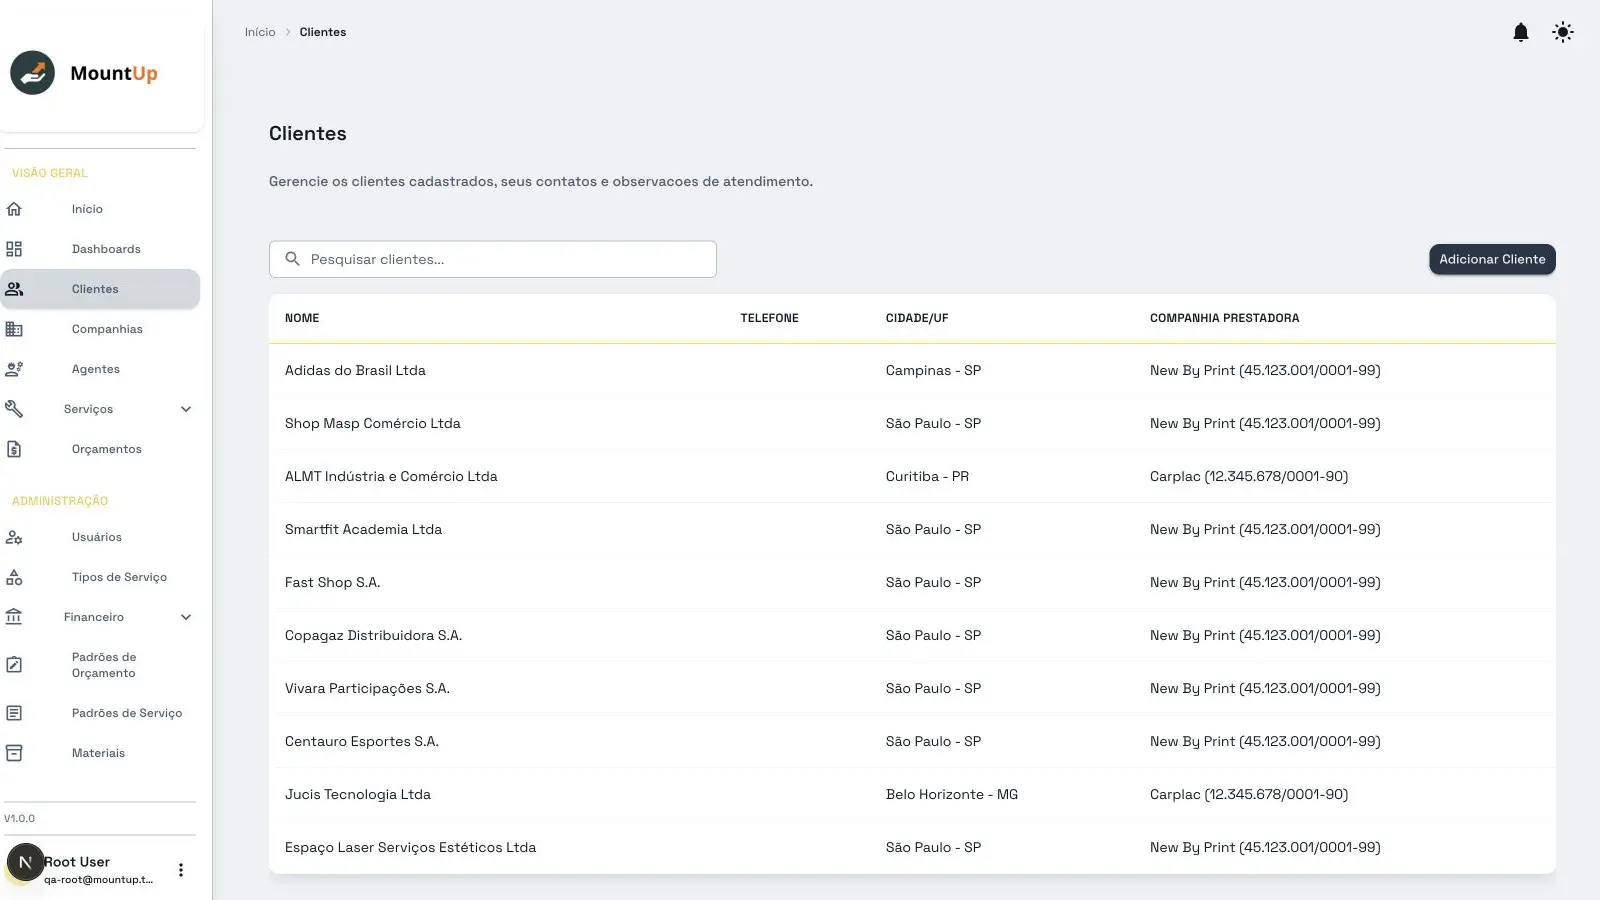
Task: Expand the Serviços submenu chevron
Action: [x=186, y=409]
